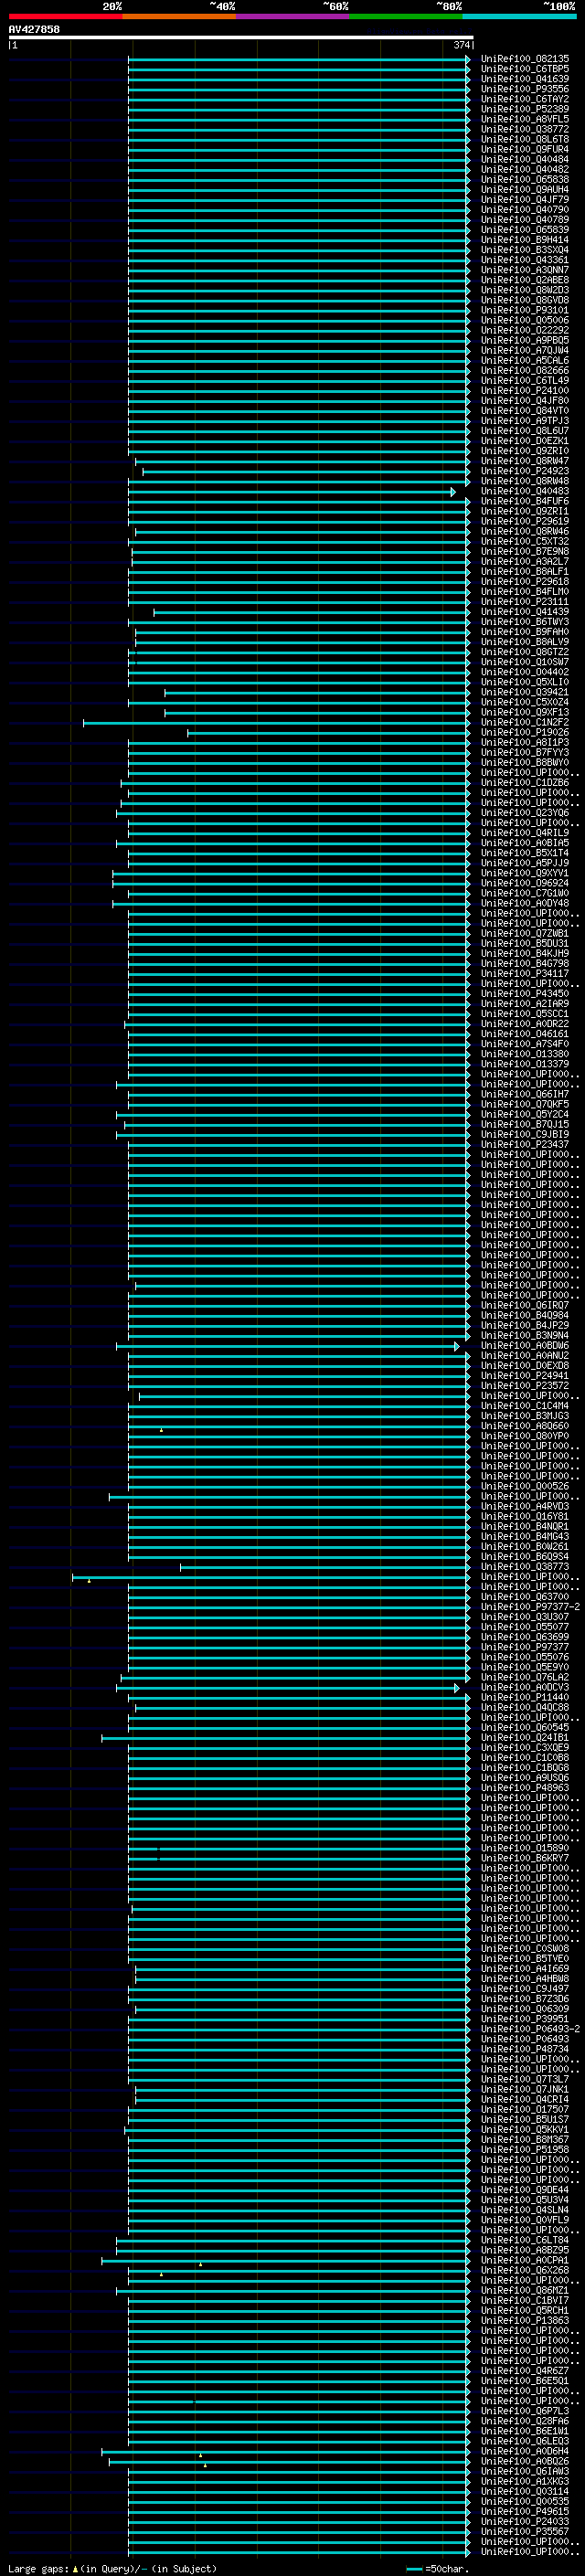Image resolution: width=585 pixels, height=2576 pixels.
Task: Select label UniRef100_P24100
Action: click(525, 390)
